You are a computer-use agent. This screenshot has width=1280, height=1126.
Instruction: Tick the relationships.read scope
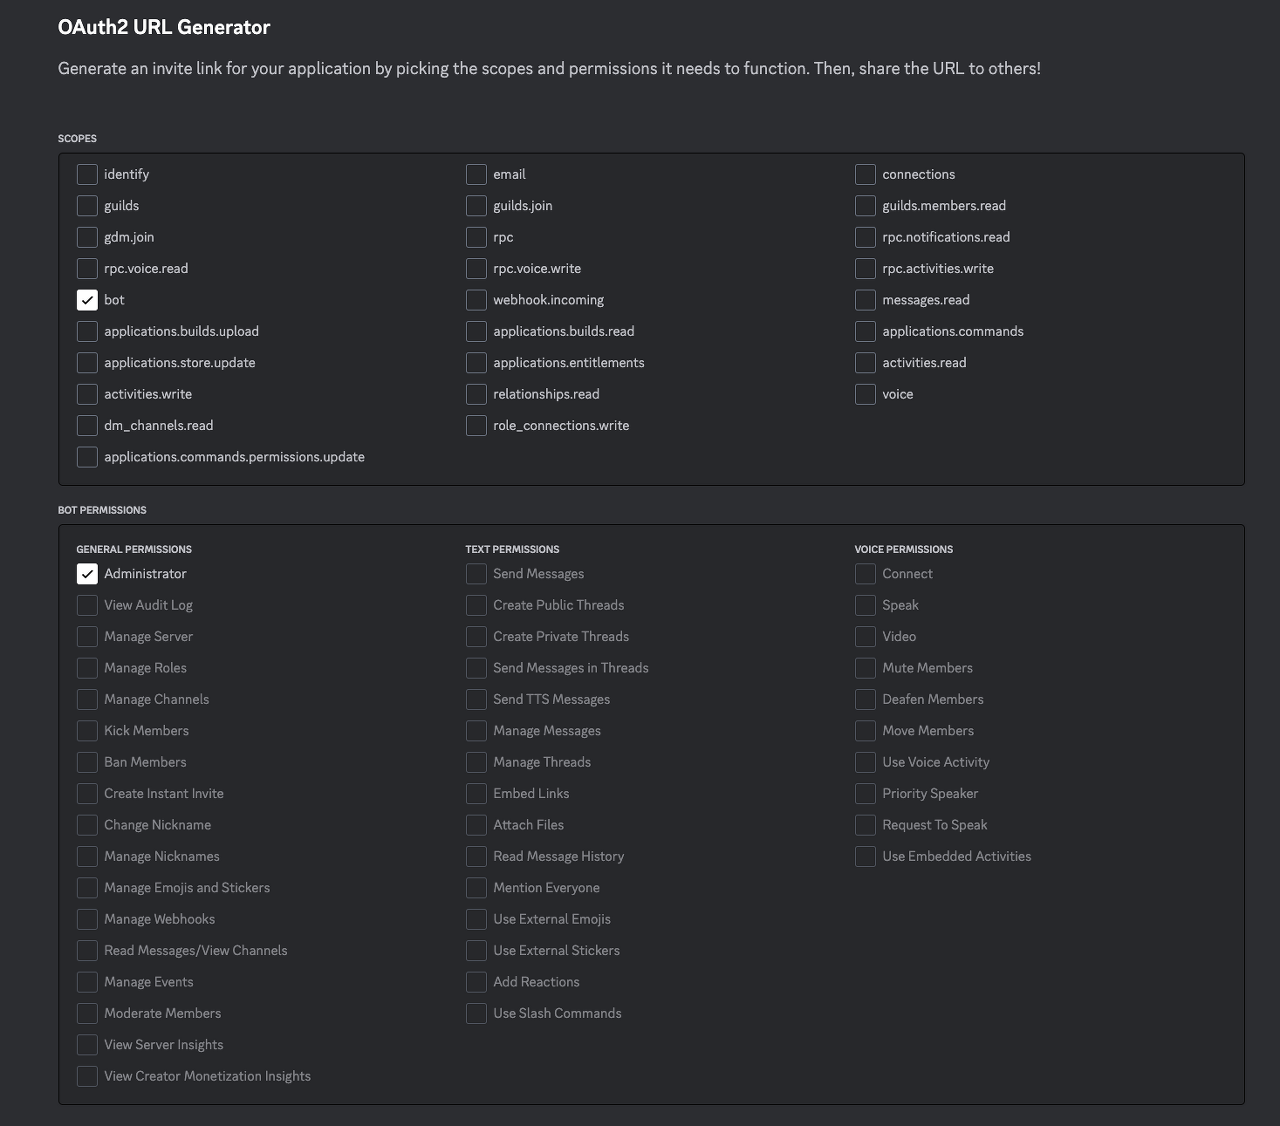pos(476,394)
